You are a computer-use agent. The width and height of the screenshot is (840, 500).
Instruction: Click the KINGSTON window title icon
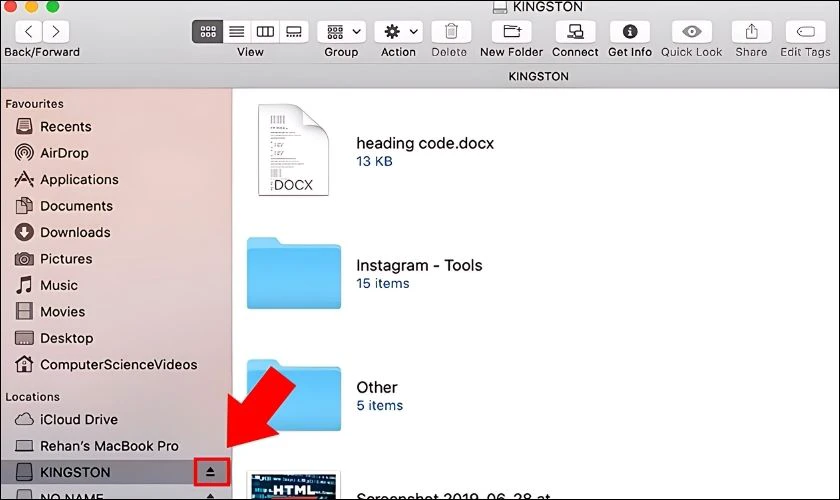499,8
